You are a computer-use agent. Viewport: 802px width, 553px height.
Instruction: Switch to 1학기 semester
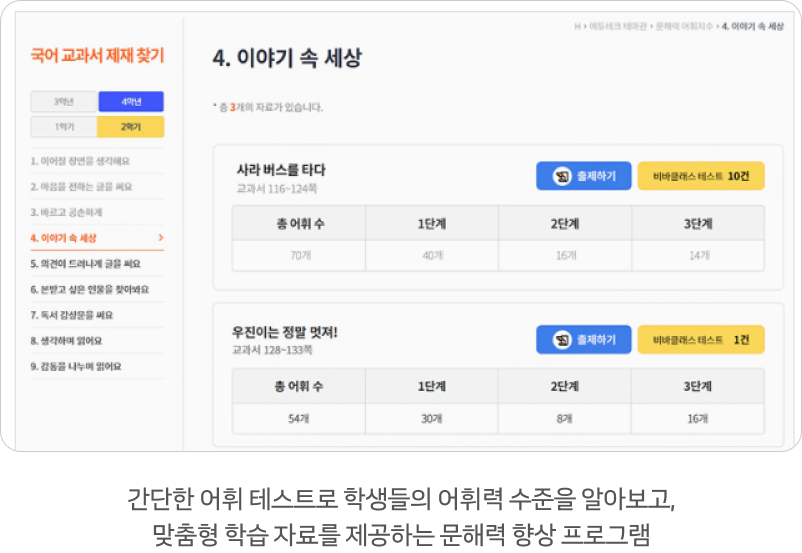[x=64, y=127]
